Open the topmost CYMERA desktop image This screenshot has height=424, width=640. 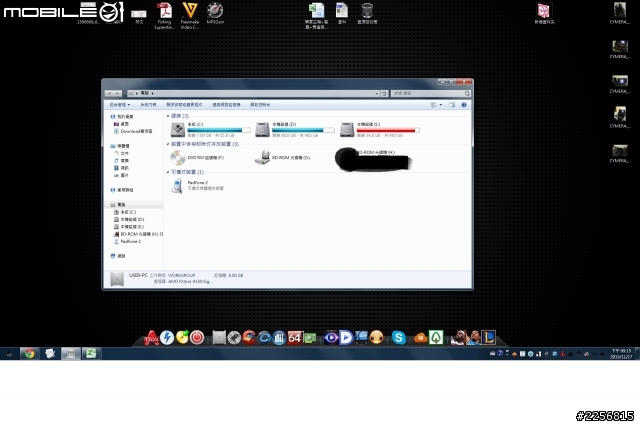coord(620,13)
